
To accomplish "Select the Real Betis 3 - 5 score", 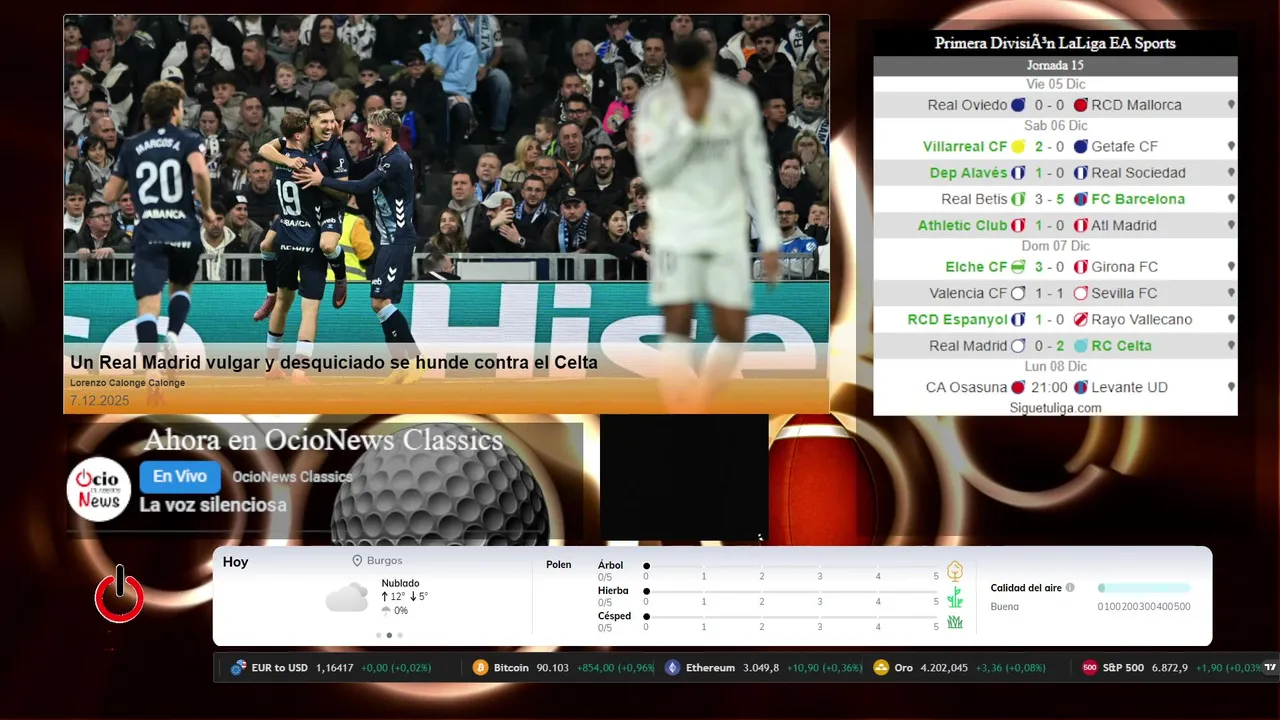I will pos(1050,199).
